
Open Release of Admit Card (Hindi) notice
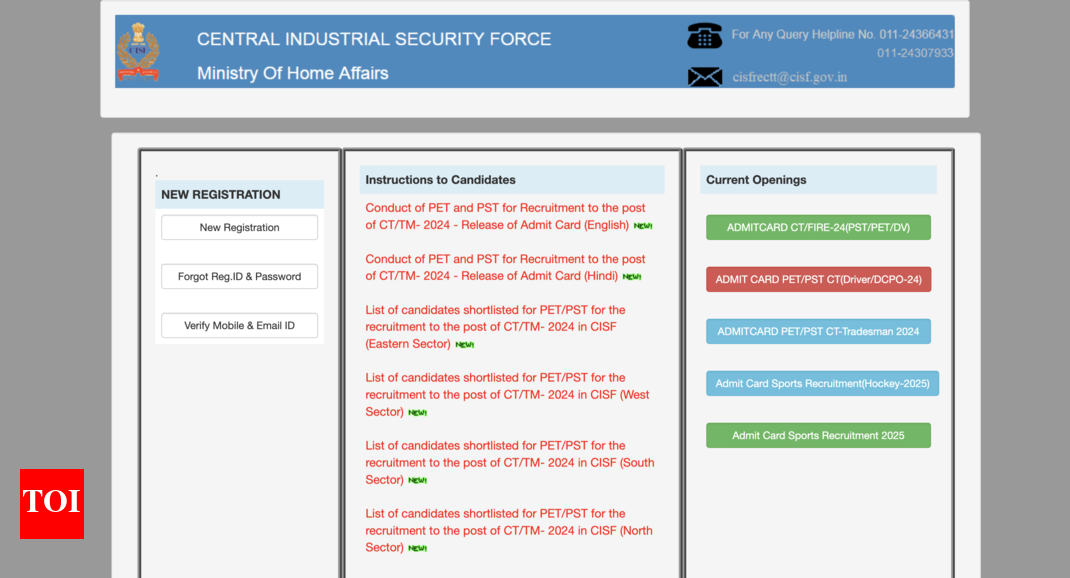pyautogui.click(x=505, y=268)
